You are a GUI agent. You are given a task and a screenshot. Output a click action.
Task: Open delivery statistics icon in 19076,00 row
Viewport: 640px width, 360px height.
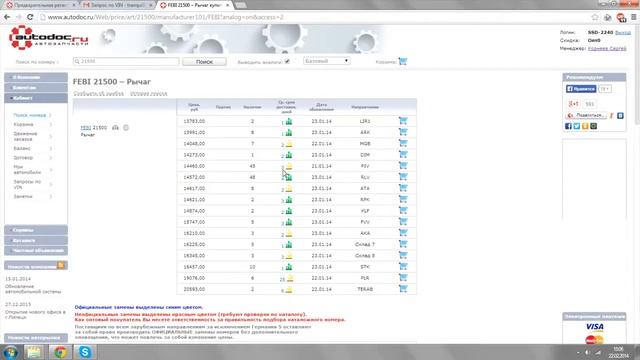290,278
